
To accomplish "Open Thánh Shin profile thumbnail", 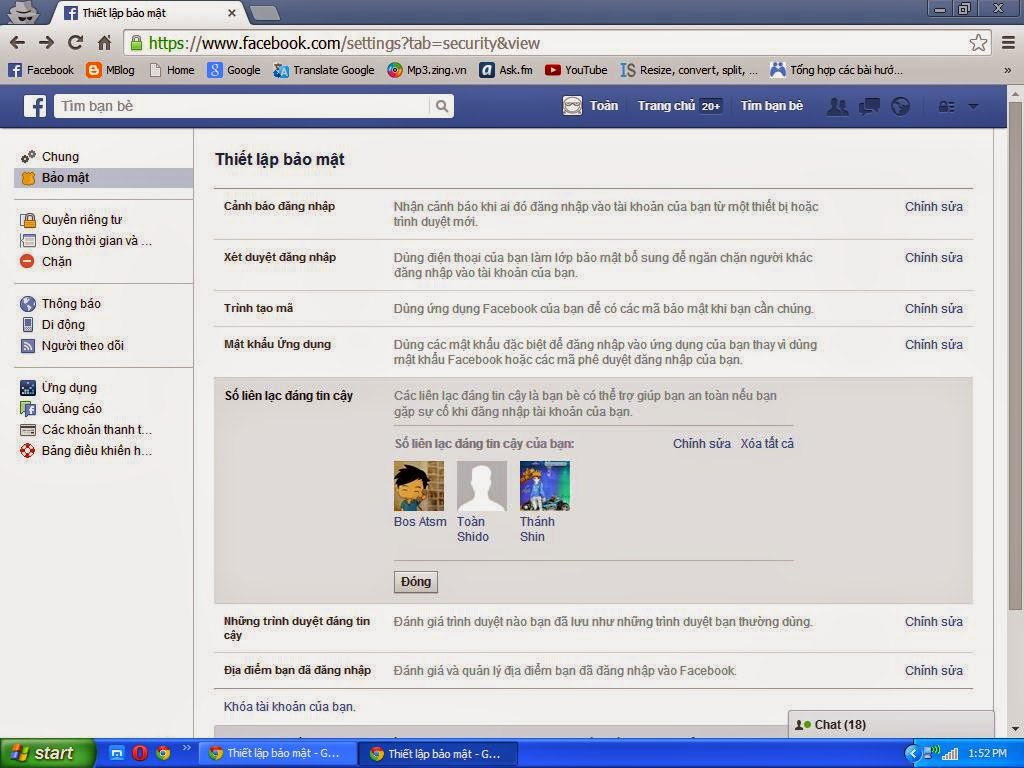I will pyautogui.click(x=545, y=486).
